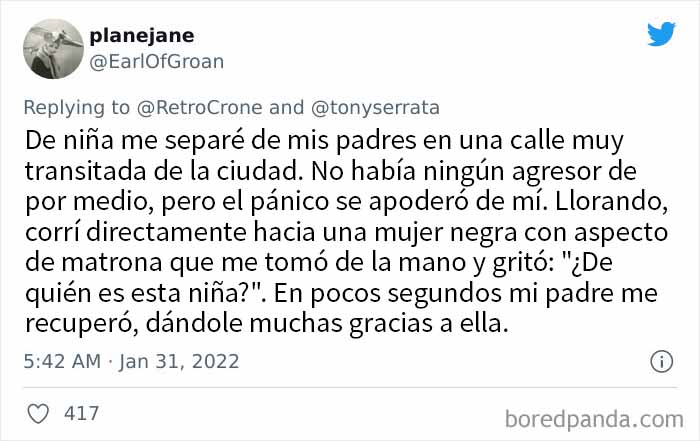The width and height of the screenshot is (700, 441).
Task: Open the tweet info circle icon
Action: pos(661,361)
